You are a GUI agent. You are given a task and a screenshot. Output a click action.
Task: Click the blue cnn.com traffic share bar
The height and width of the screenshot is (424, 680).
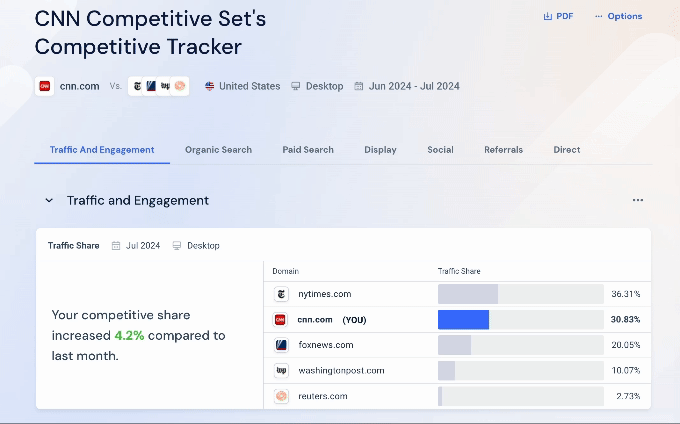[x=464, y=320]
